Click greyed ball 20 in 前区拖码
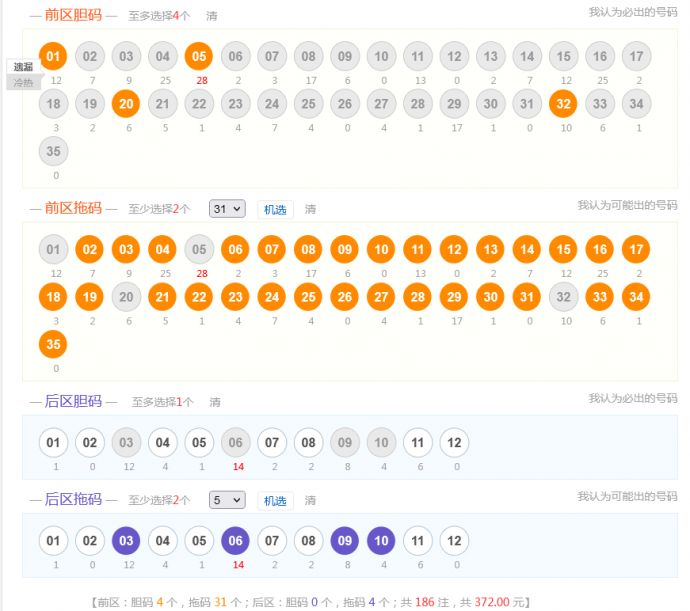This screenshot has height=611, width=690. point(126,297)
